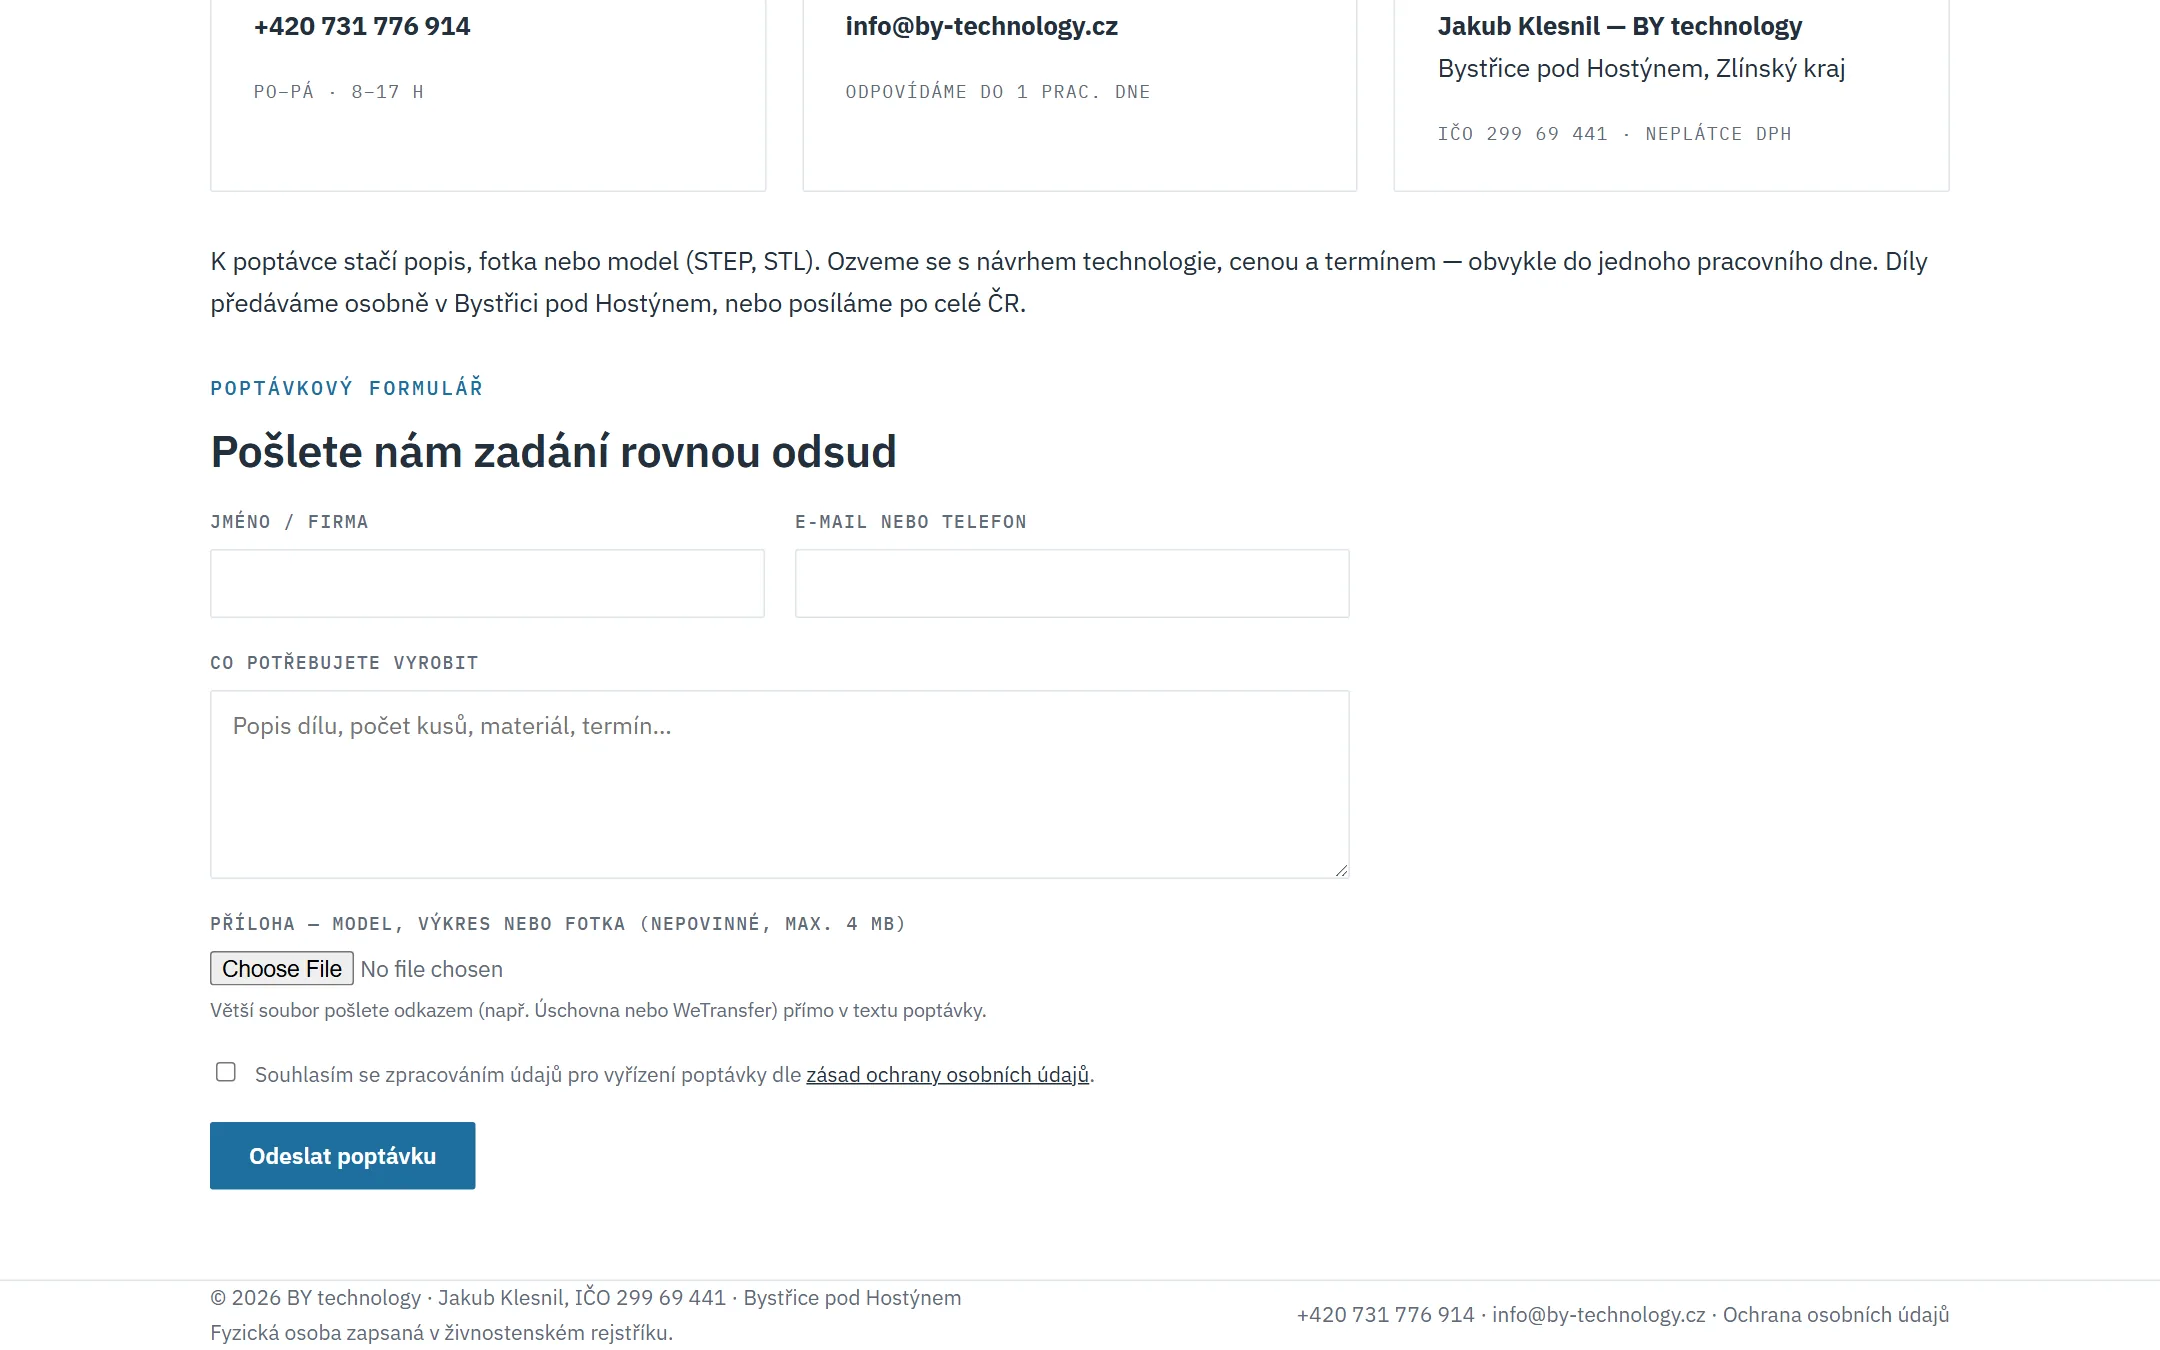2160x1350 pixels.
Task: Click the 'IČO 299 69 441 · NEPLÁTCE DPH' text
Action: [1614, 134]
